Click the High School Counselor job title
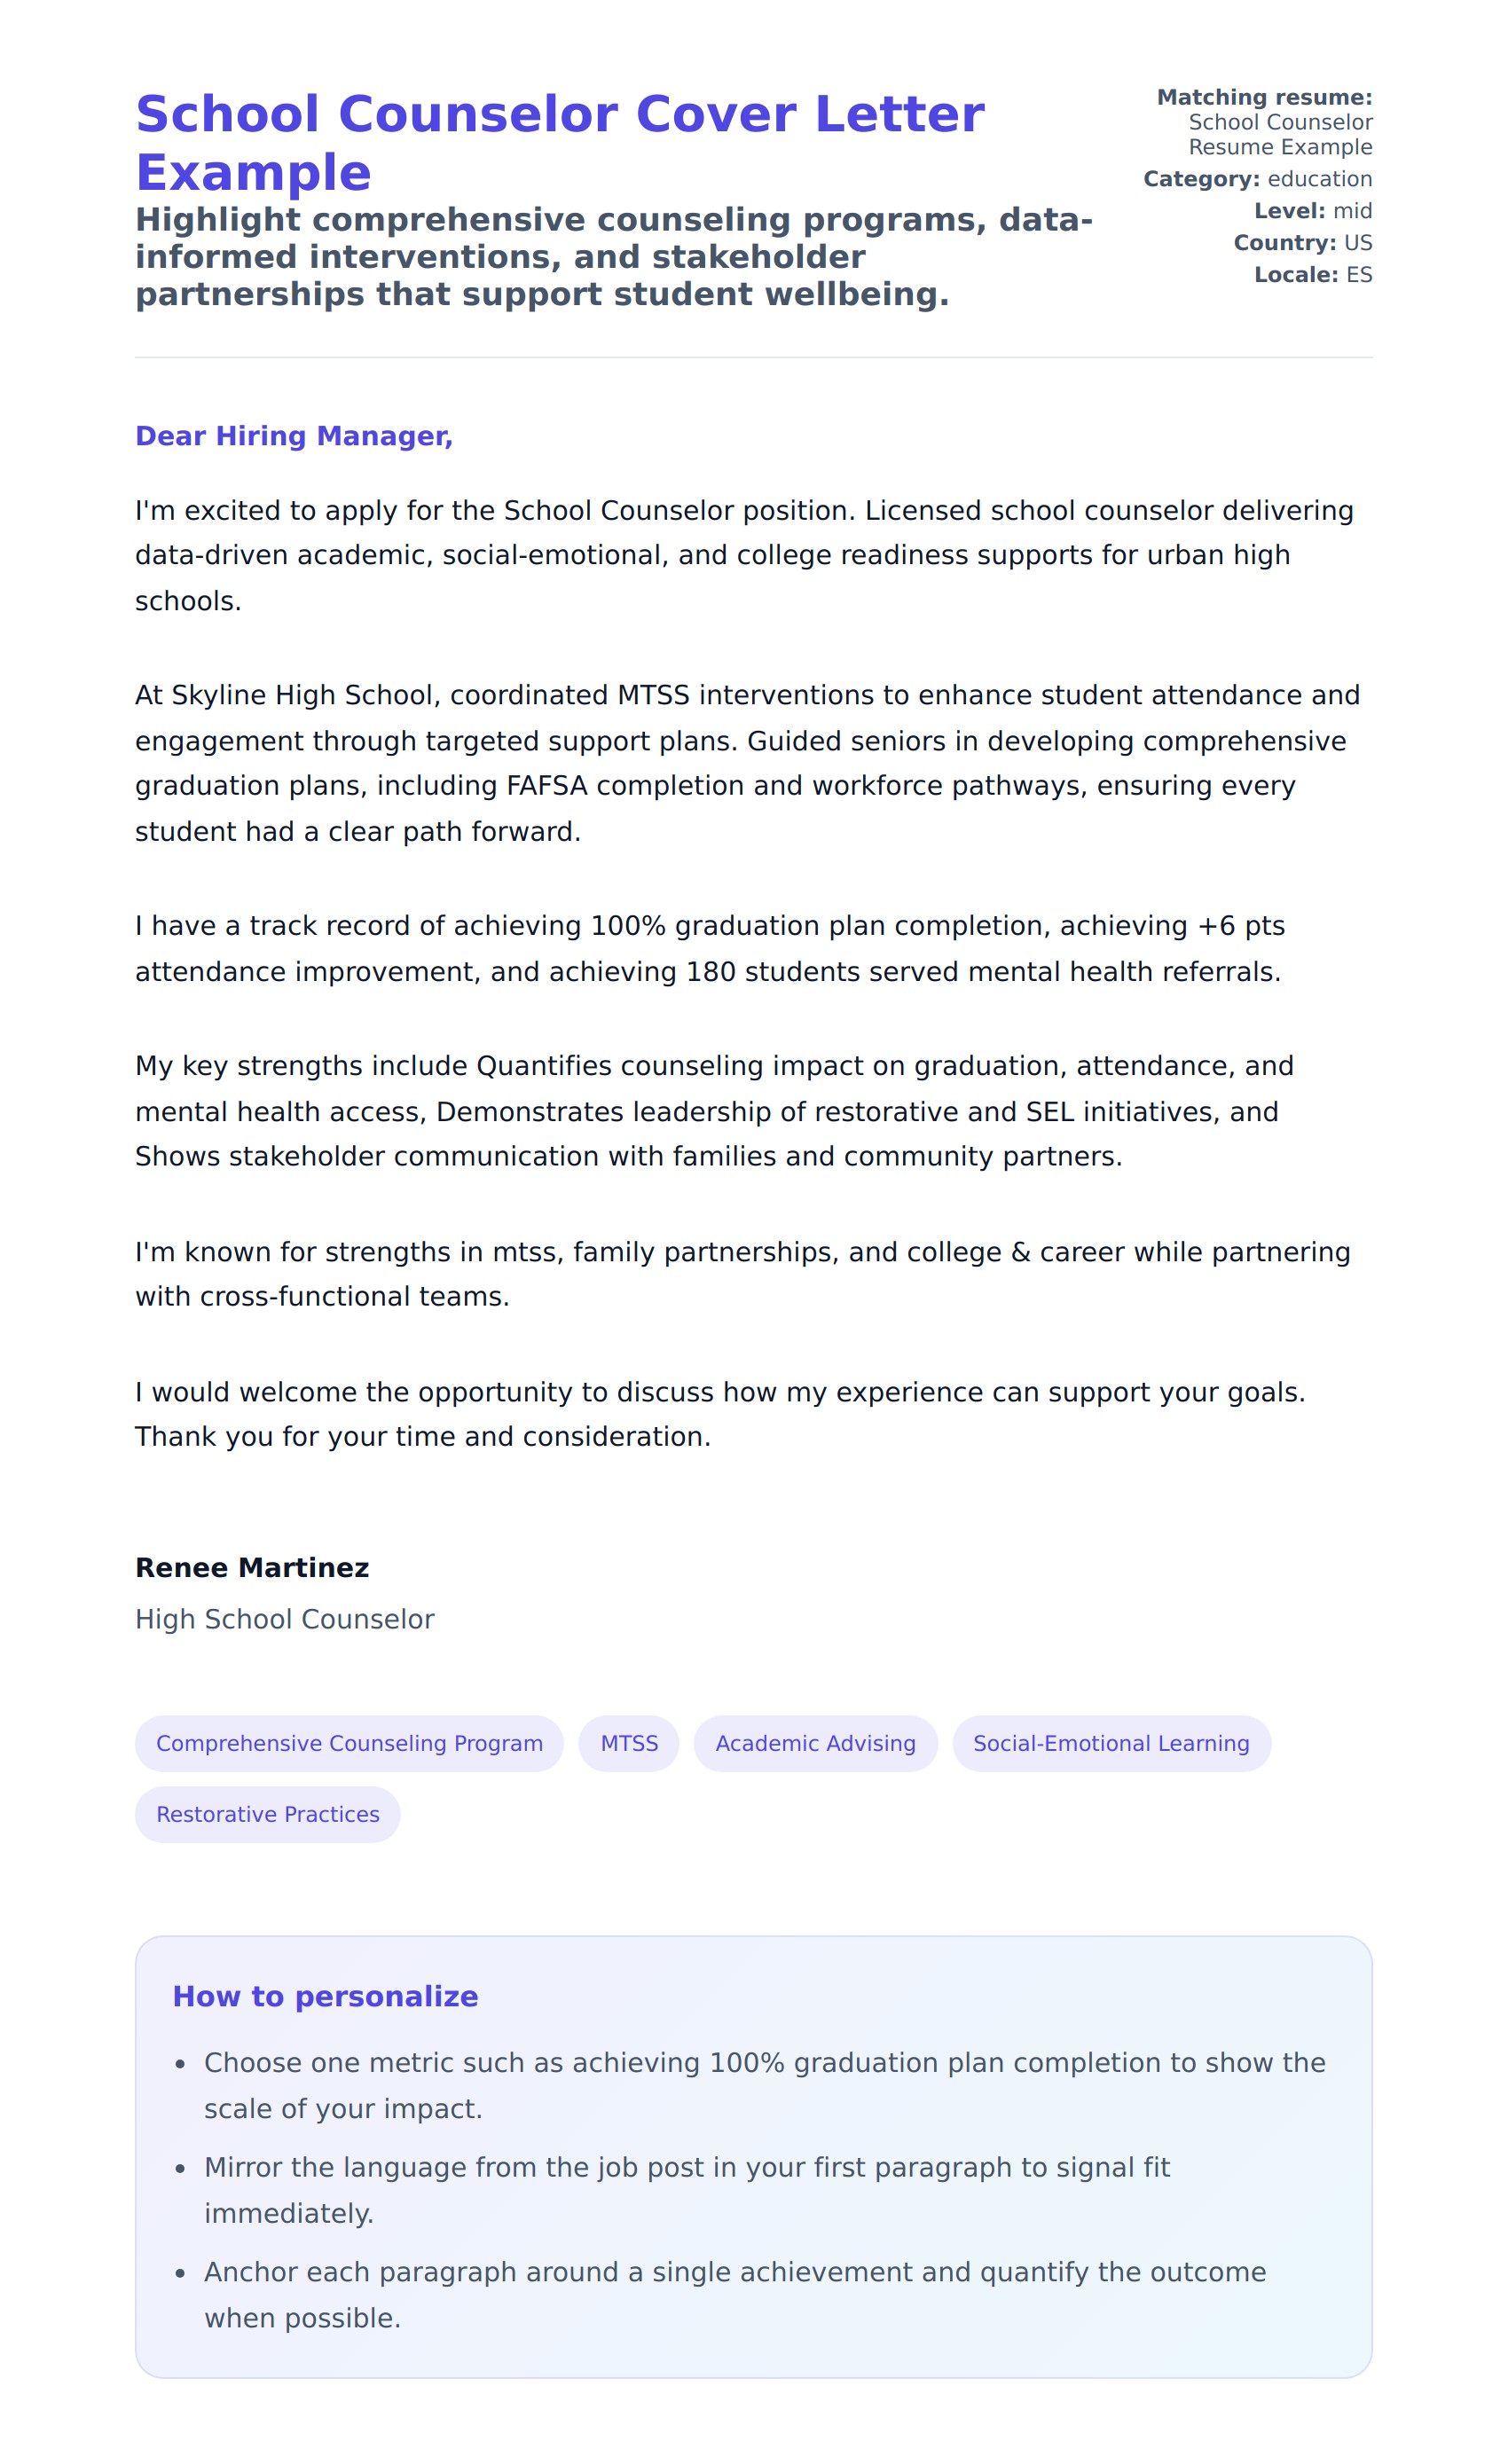1508x2464 pixels. (284, 1619)
